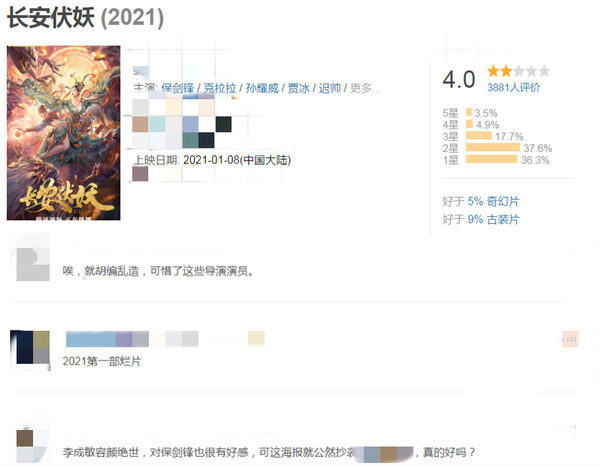This screenshot has width=600, height=467.
Task: Open the first commenter's avatar
Action: (33, 265)
